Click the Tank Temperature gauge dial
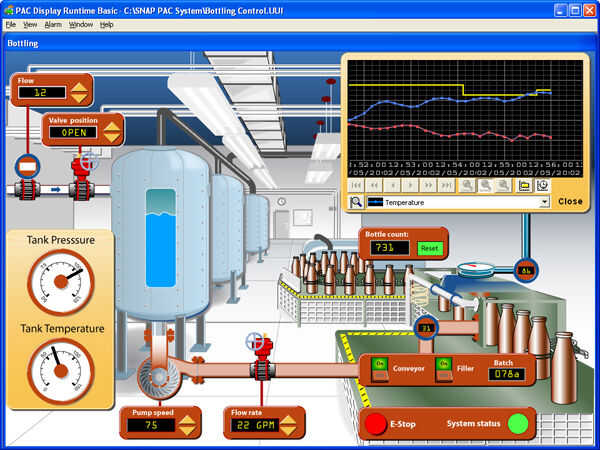Viewport: 600px width, 450px height. [x=61, y=371]
